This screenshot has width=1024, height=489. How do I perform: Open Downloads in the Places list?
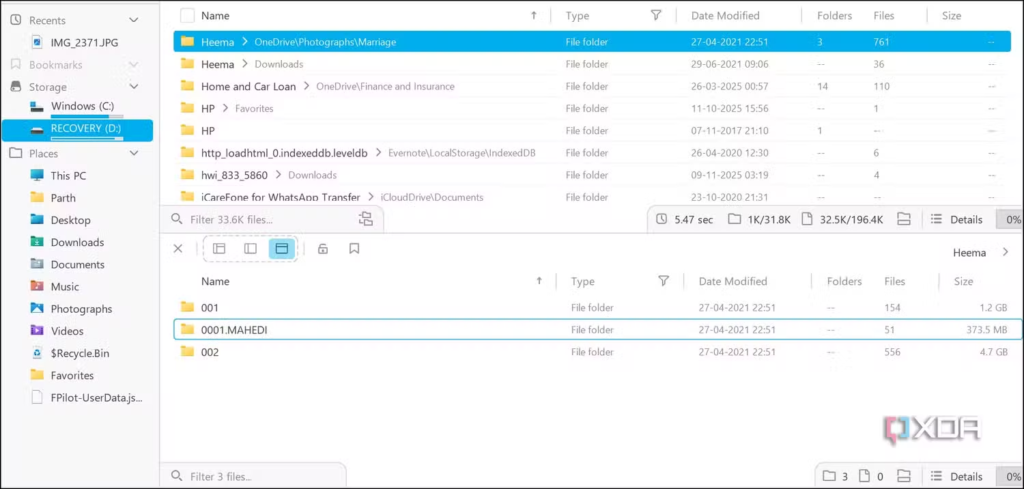[77, 242]
